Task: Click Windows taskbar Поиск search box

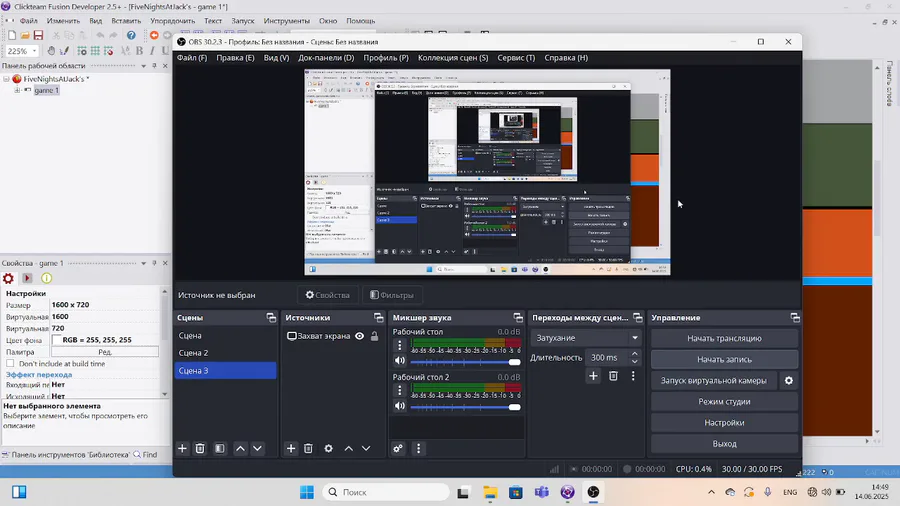Action: [x=387, y=492]
